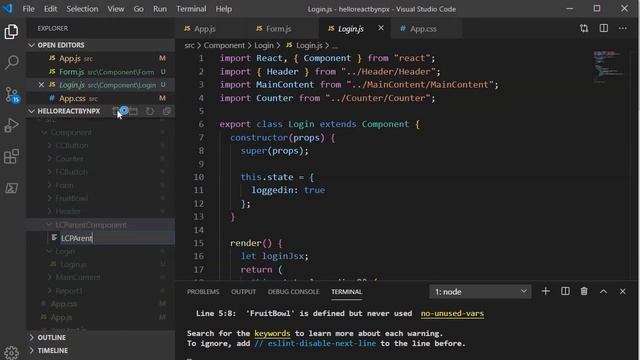Image resolution: width=640 pixels, height=360 pixels.
Task: Click the Login folder breadcrumb
Action: pyautogui.click(x=264, y=45)
